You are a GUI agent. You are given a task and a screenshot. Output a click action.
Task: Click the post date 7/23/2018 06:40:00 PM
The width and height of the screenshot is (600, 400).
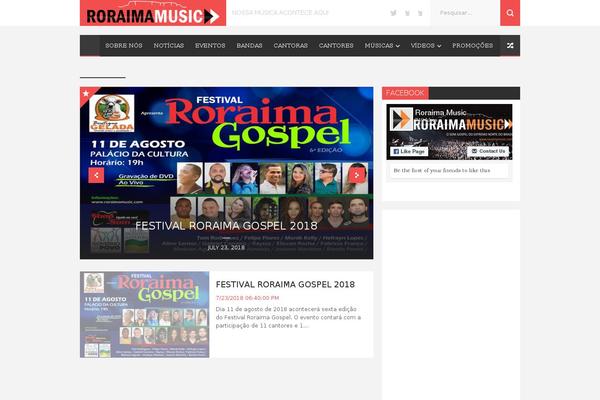point(247,298)
